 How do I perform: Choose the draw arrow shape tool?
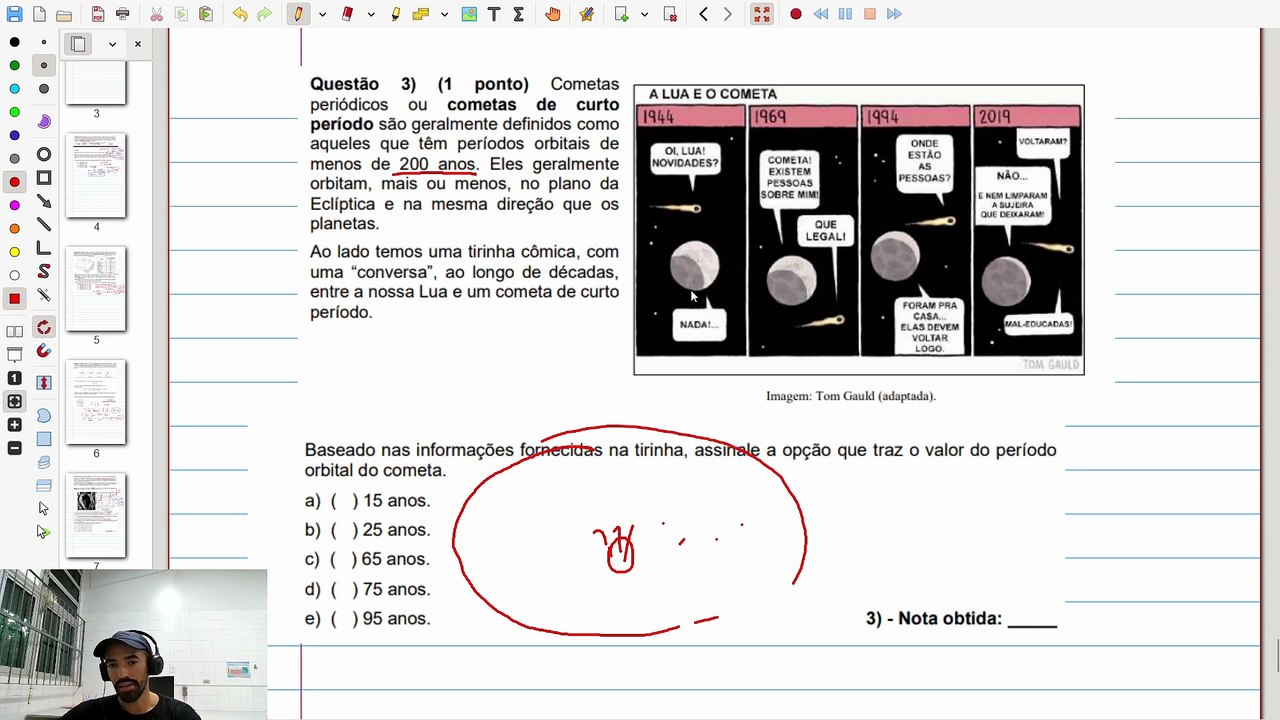pos(44,201)
